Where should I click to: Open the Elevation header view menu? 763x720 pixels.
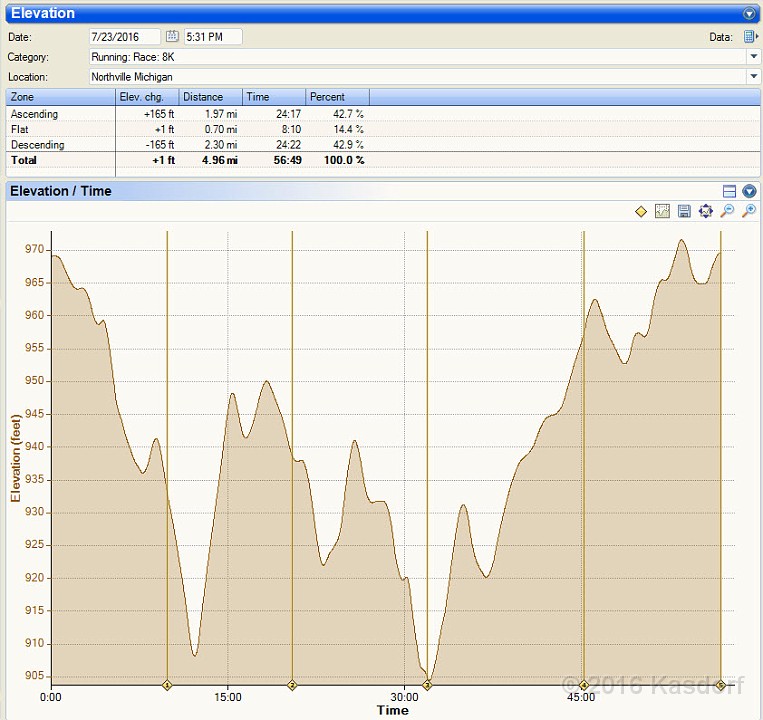(749, 14)
